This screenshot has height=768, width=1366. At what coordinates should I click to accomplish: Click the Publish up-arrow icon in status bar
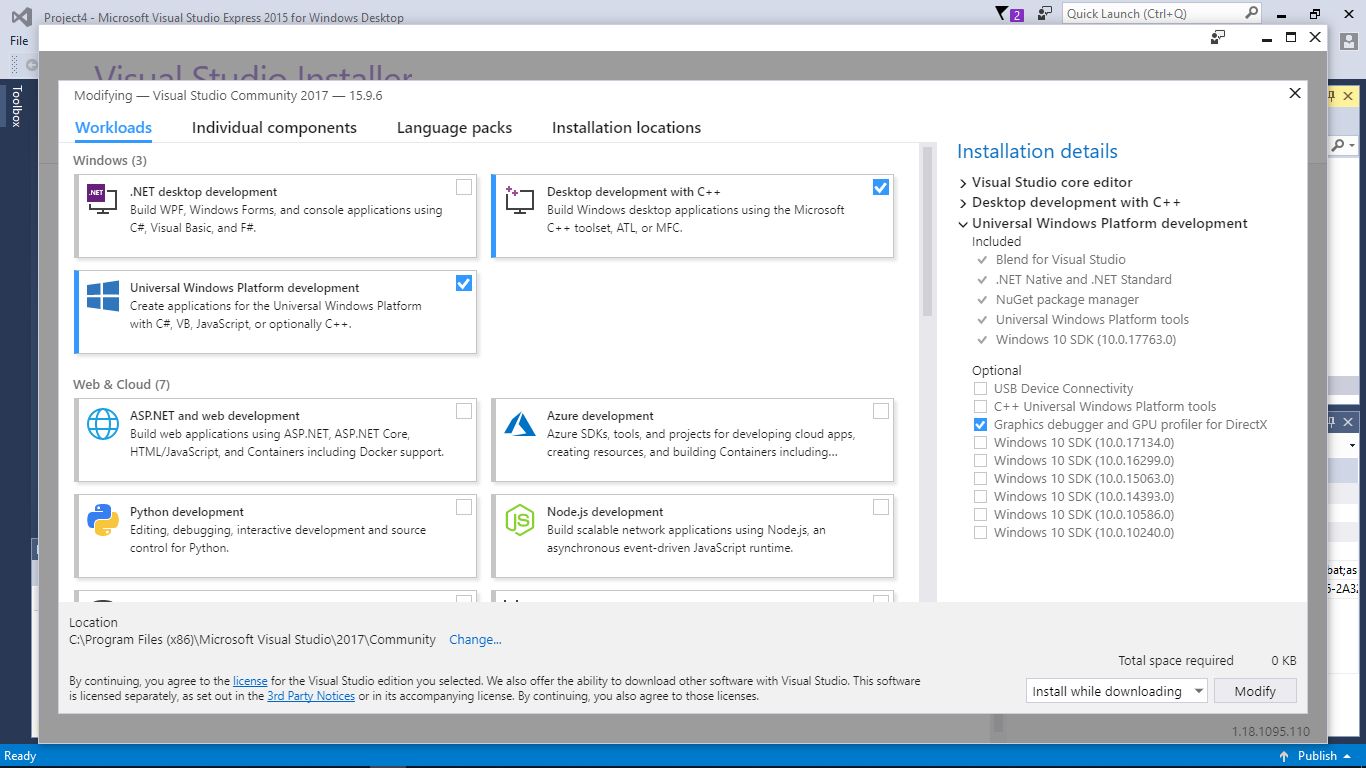(x=1286, y=756)
